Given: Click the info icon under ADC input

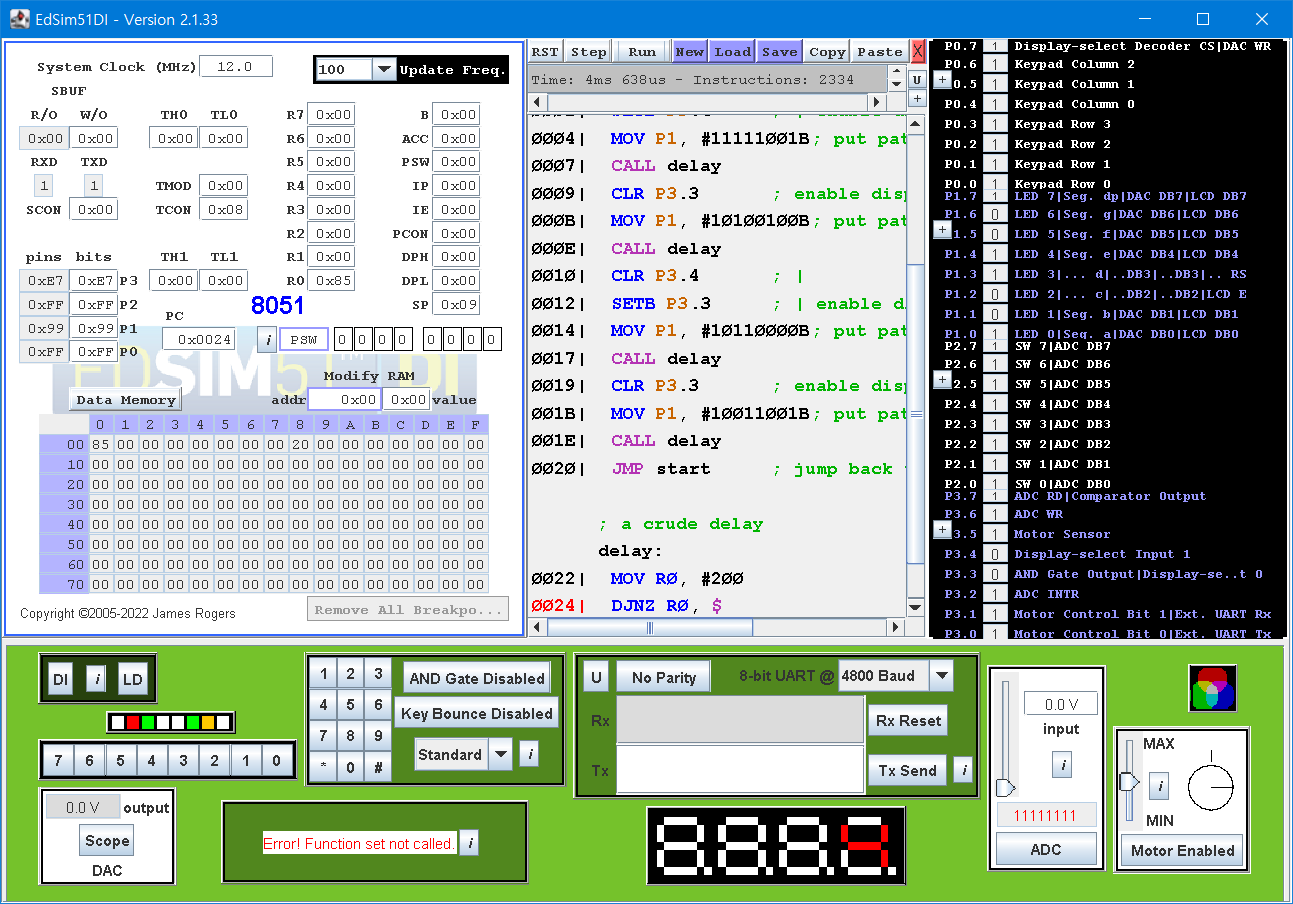Looking at the screenshot, I should point(1063,766).
